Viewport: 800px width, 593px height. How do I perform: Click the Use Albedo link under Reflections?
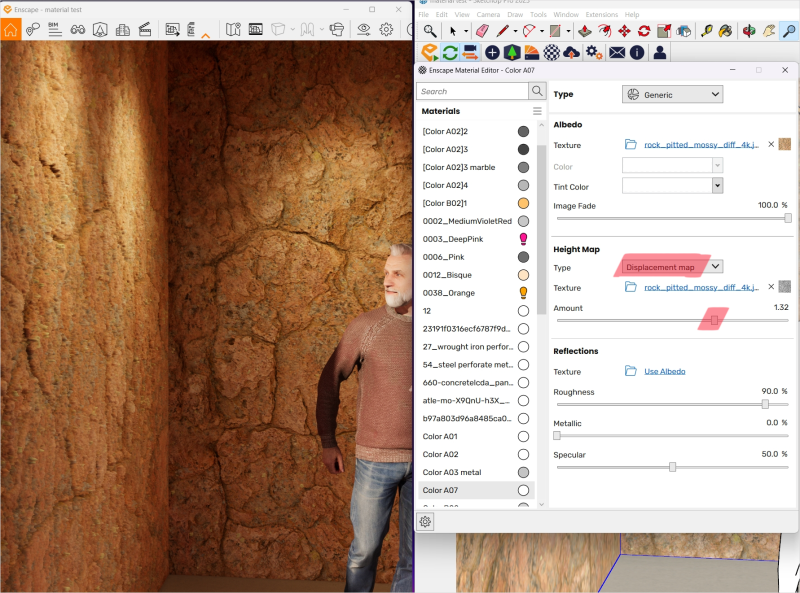(x=664, y=371)
